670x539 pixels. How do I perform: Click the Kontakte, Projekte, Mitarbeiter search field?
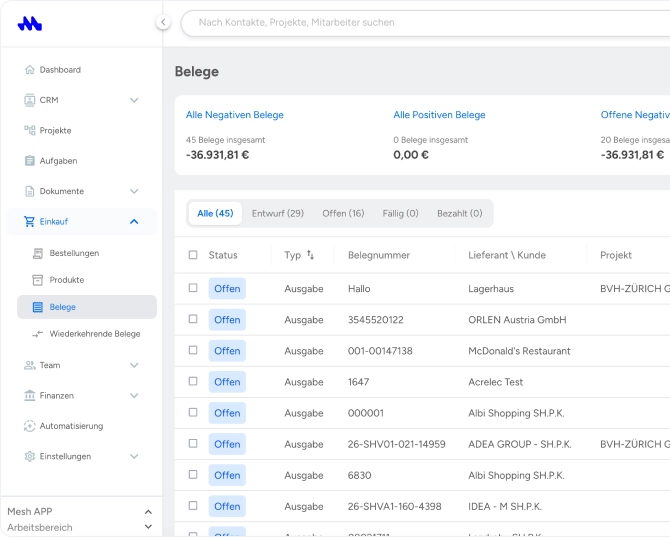[x=426, y=23]
